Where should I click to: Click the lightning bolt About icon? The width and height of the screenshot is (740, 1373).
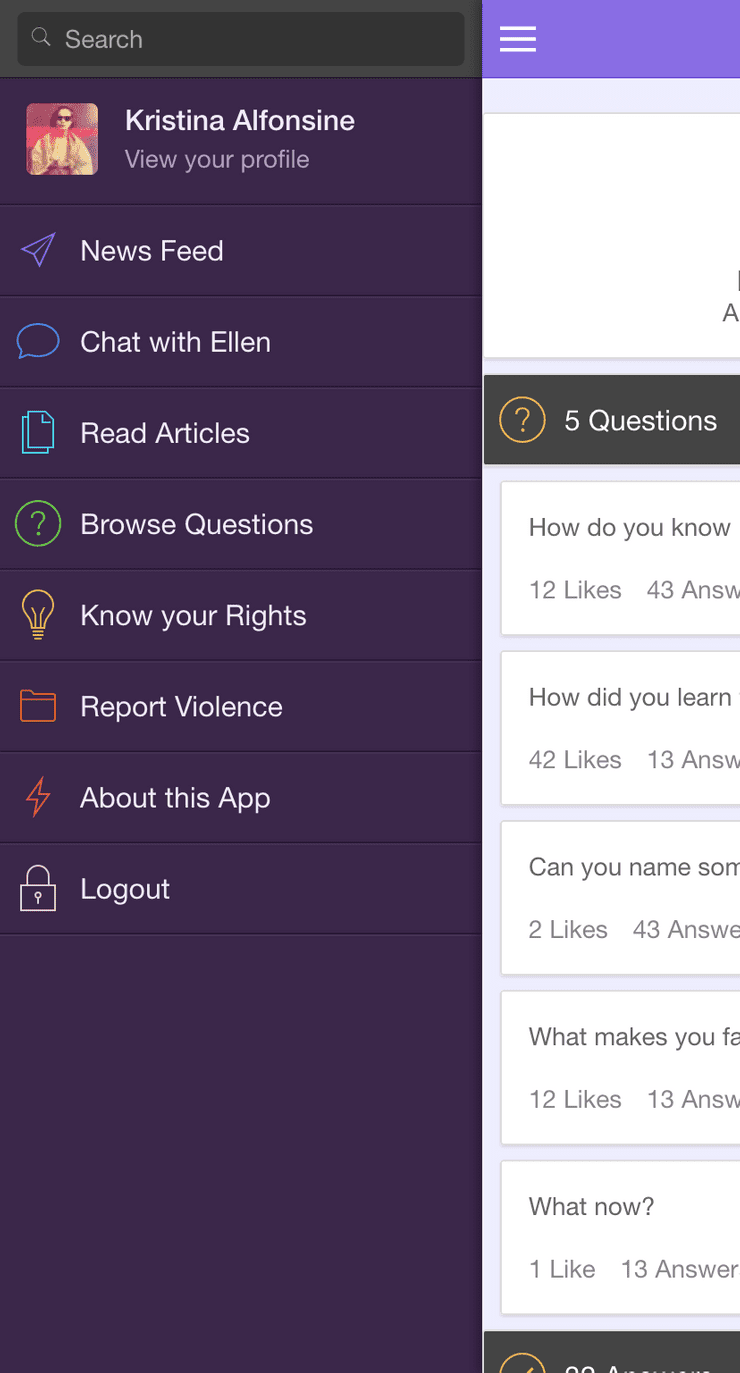(38, 797)
